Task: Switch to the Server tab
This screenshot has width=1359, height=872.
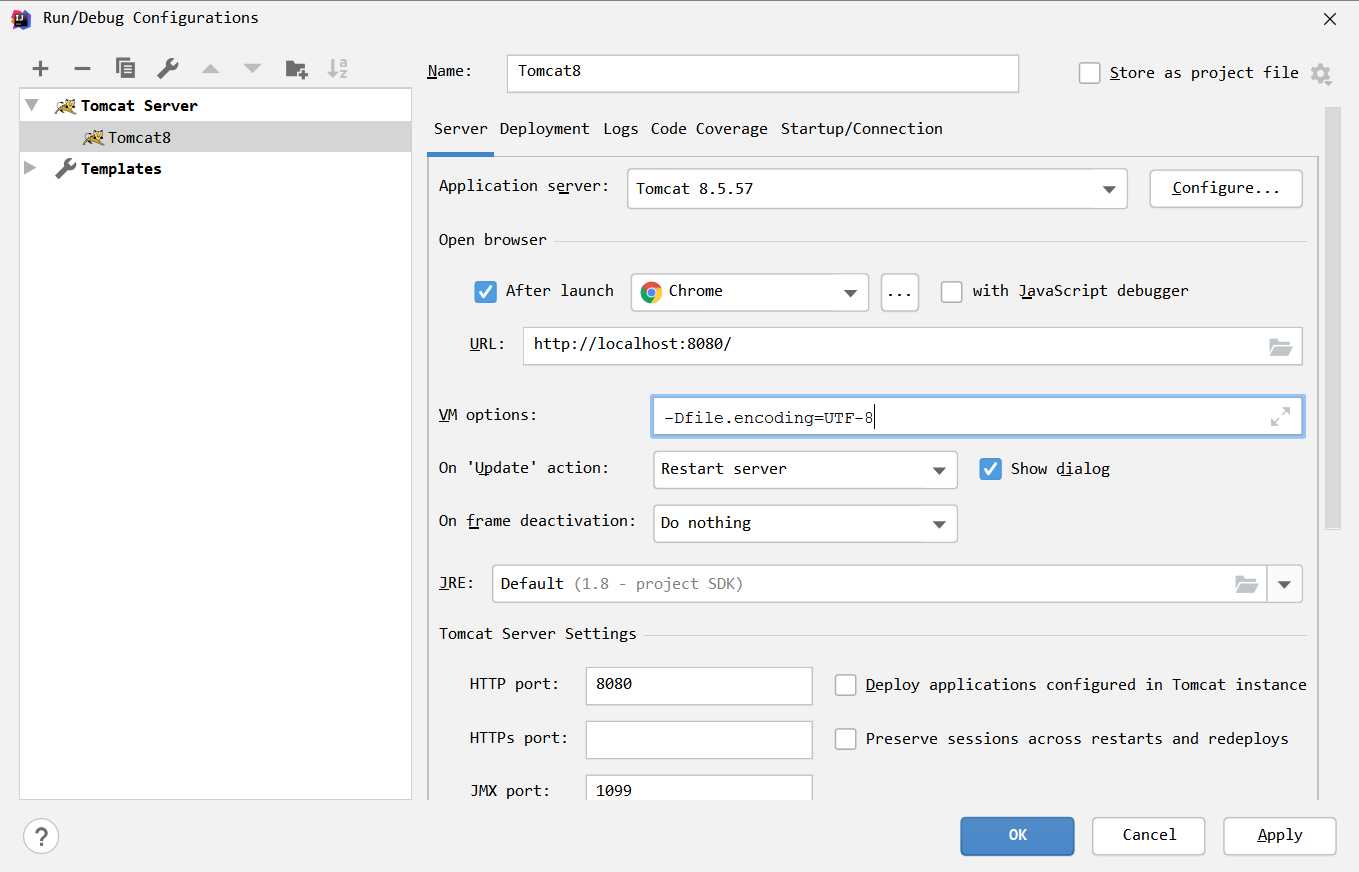Action: [x=461, y=129]
